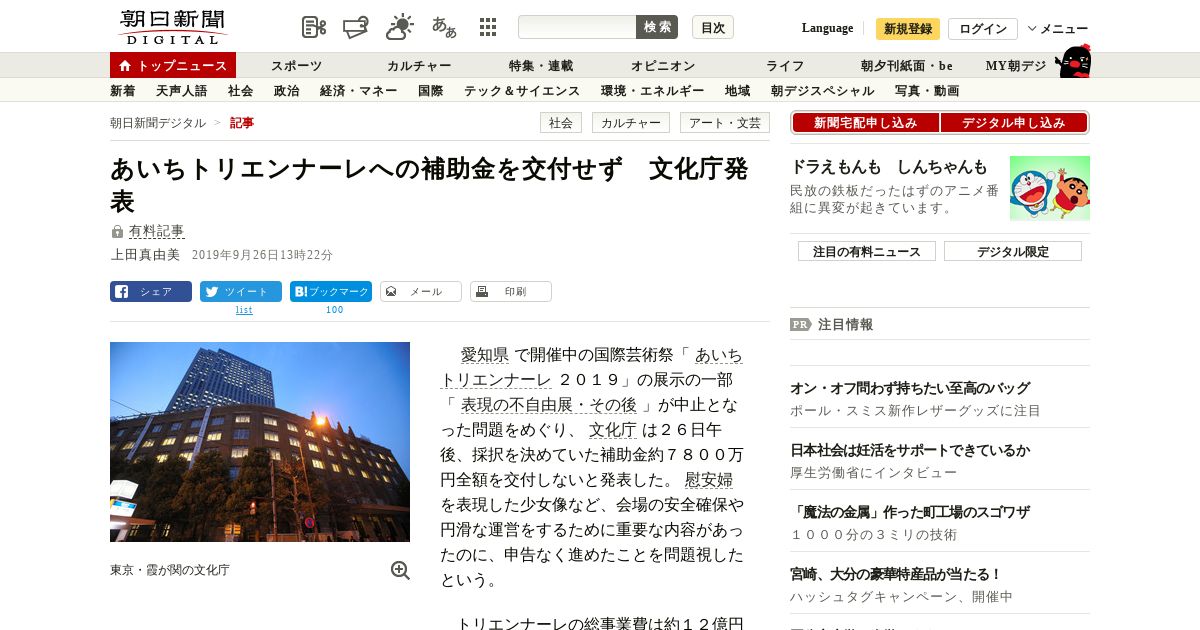Switch to 注目の有料ニュース tab
1200x630 pixels.
point(867,251)
